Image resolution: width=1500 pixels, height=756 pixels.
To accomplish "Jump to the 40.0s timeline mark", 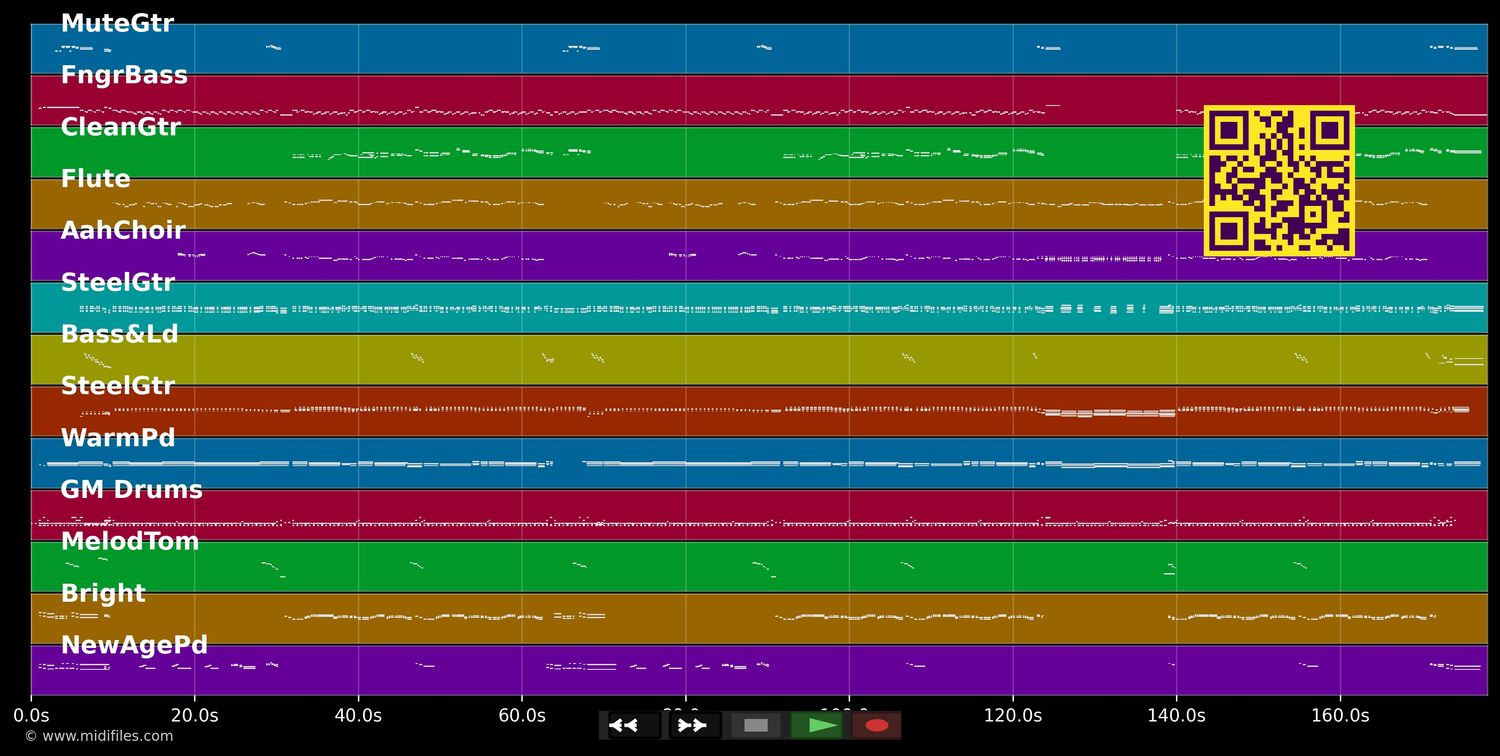I will coord(358,716).
